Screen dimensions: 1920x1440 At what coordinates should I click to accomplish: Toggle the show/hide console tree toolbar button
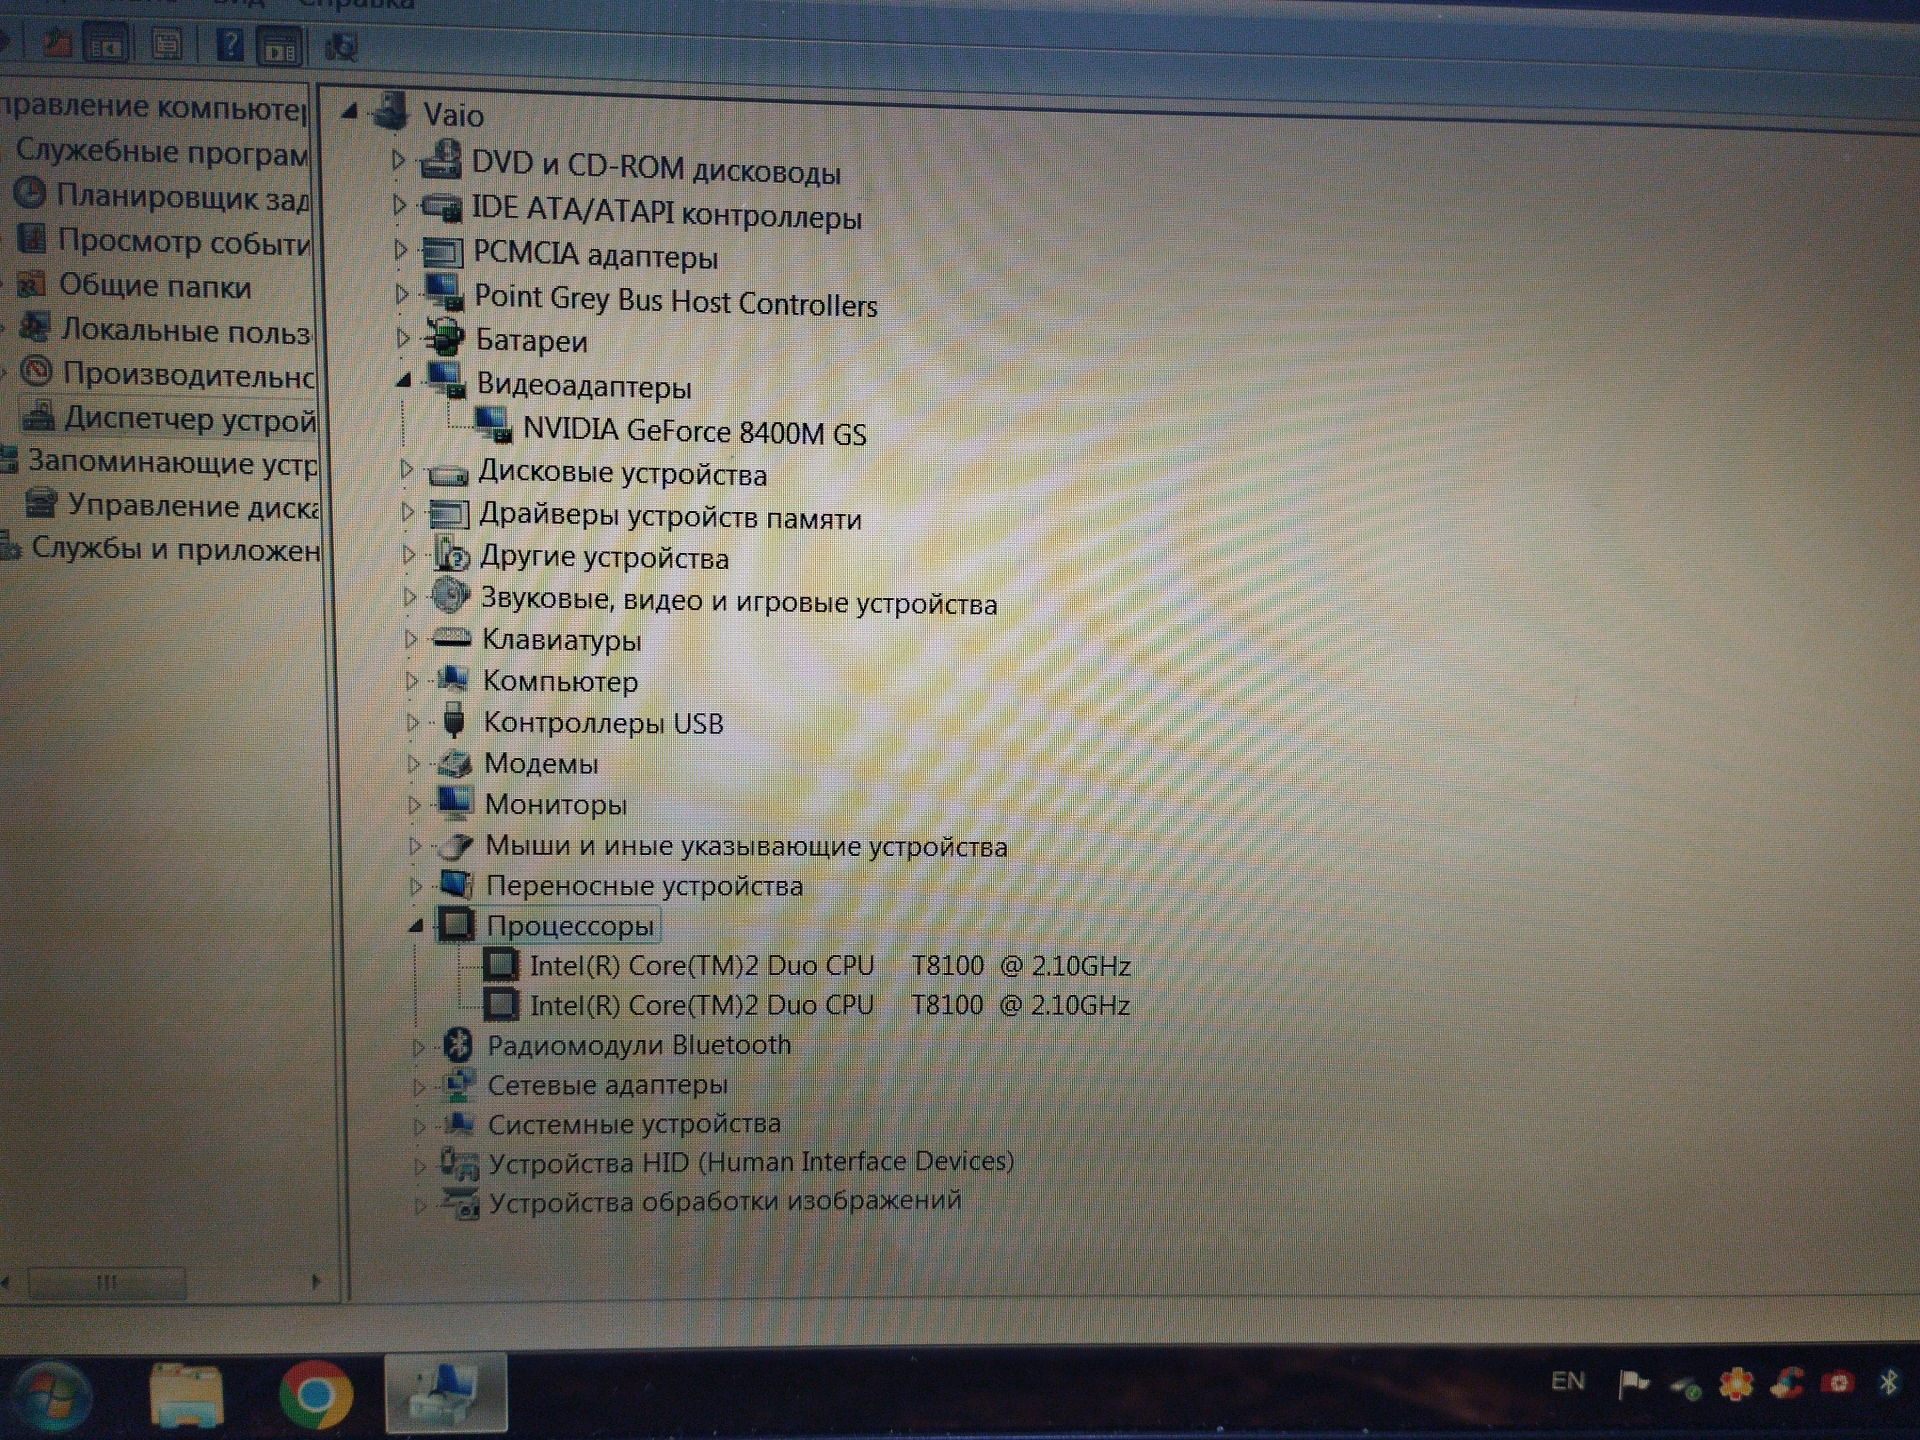pyautogui.click(x=106, y=45)
